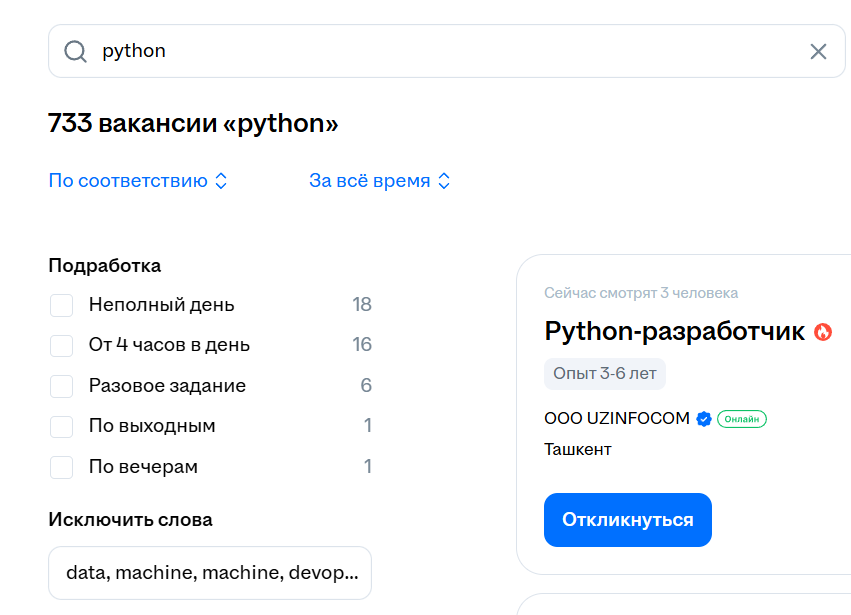Select the По выходным checkbox

click(62, 426)
